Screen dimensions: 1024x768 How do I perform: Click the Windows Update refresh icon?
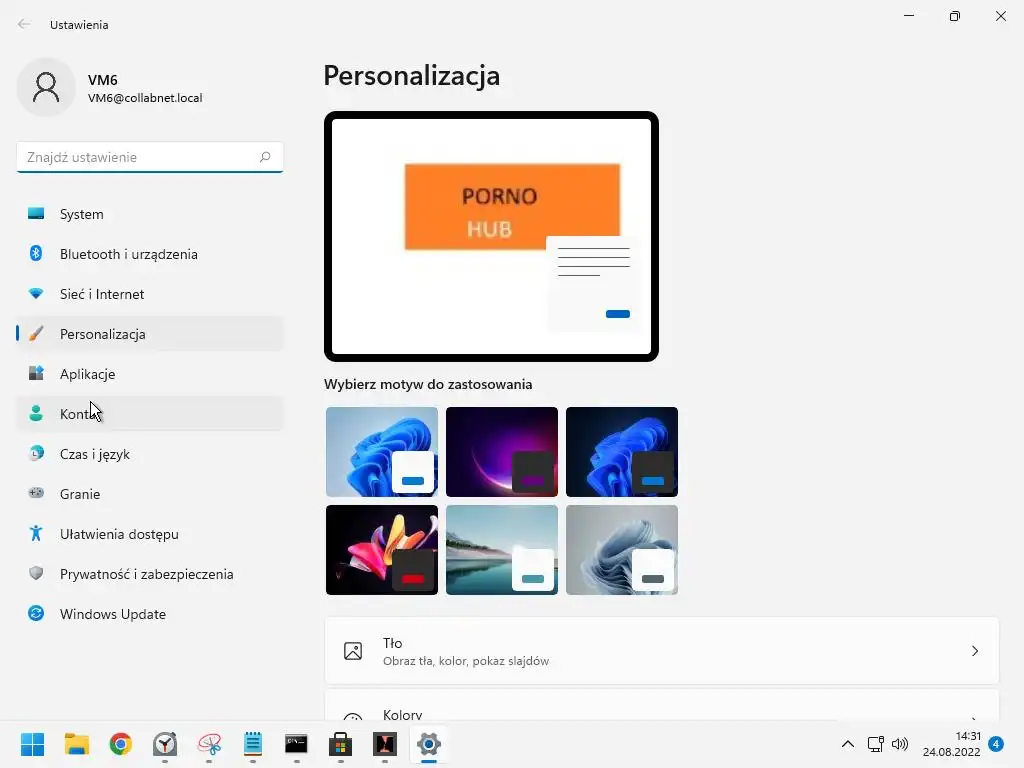tap(36, 613)
